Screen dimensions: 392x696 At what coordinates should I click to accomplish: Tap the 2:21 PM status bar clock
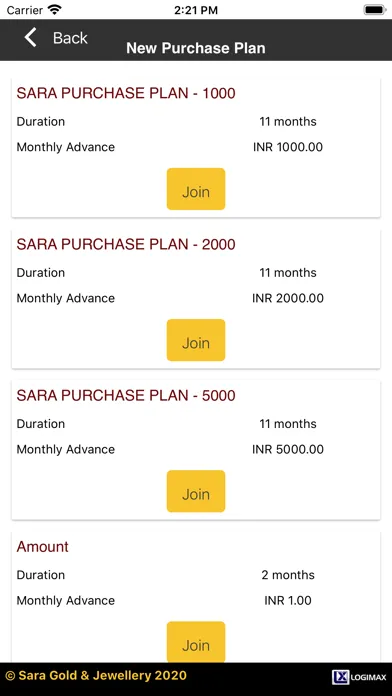point(196,10)
